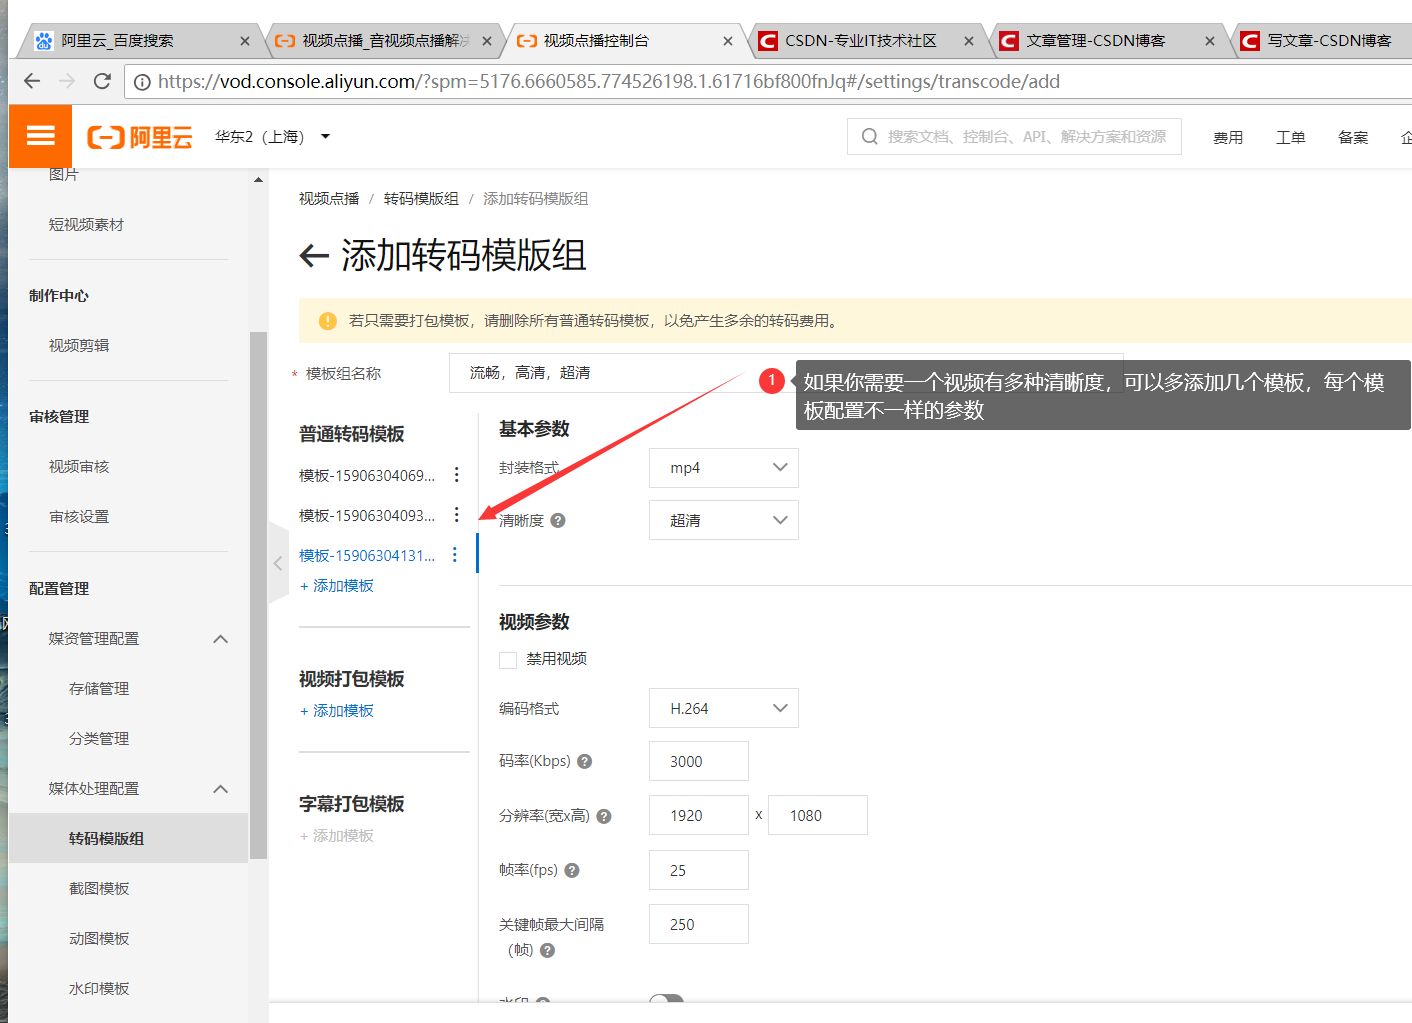This screenshot has width=1412, height=1023.
Task: Open the 转码模版组 breadcrumb link
Action: pyautogui.click(x=421, y=198)
